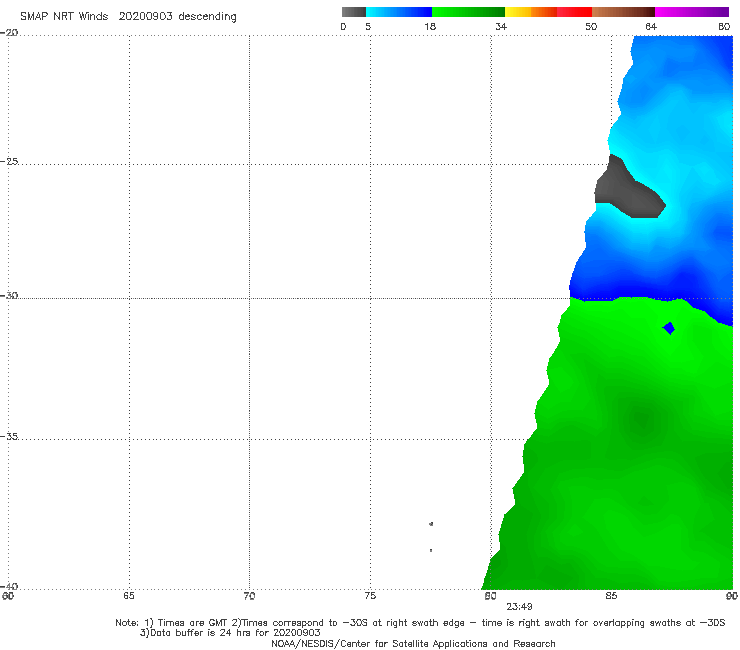Viewport: 740px width, 650px height.
Task: Click the longitude axis label '75'
Action: (370, 596)
